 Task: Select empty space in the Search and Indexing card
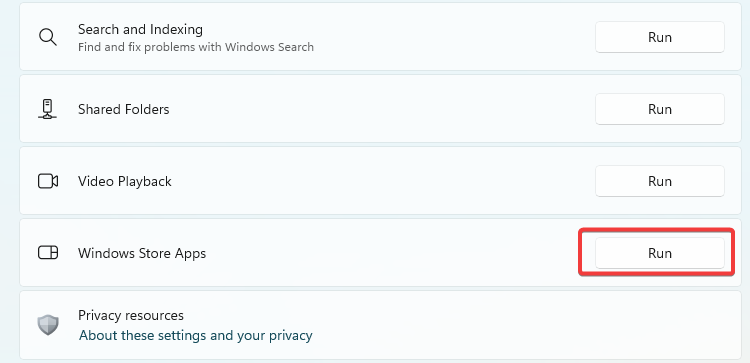pyautogui.click(x=454, y=37)
